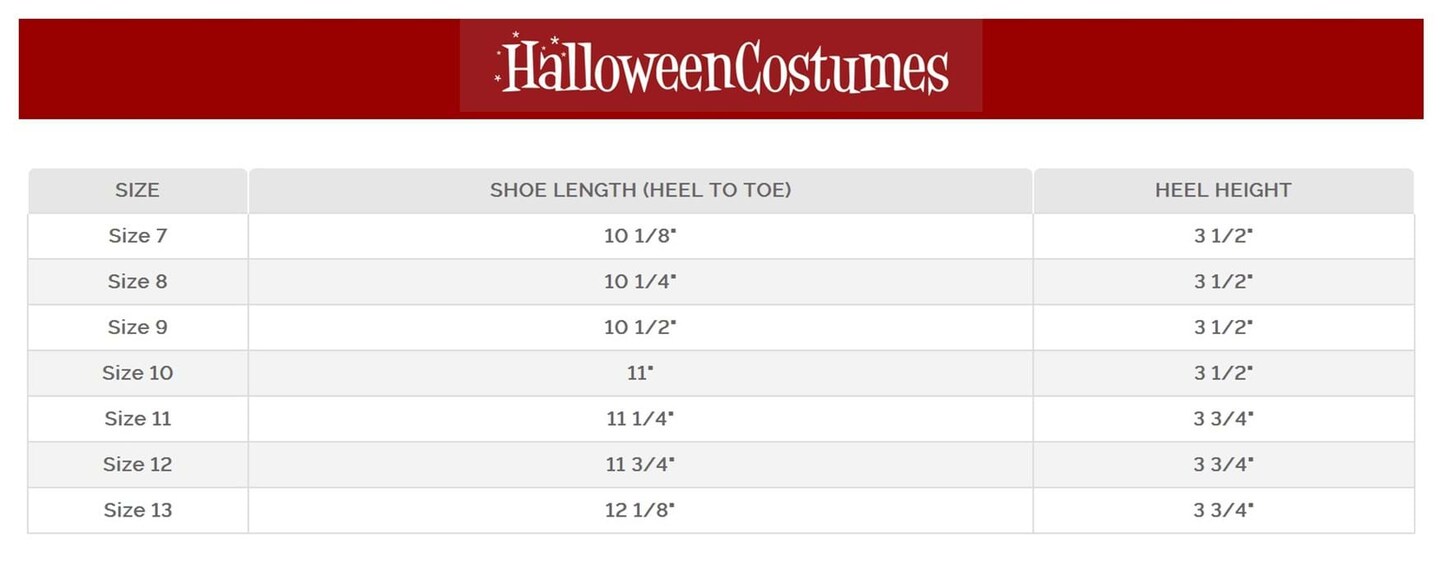Click the 10 1/2" shoe length cell
1440x561 pixels.
(x=640, y=327)
